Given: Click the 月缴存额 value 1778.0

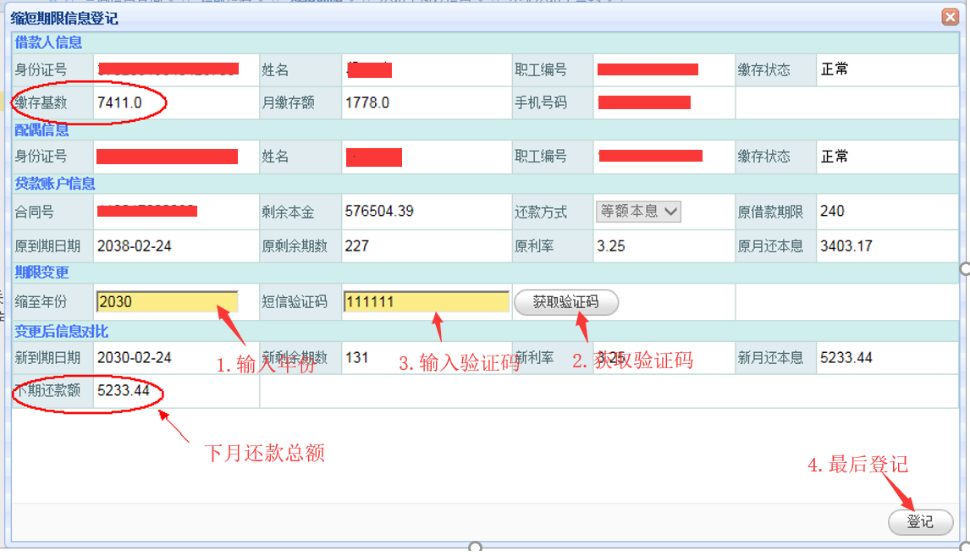Looking at the screenshot, I should tap(367, 103).
